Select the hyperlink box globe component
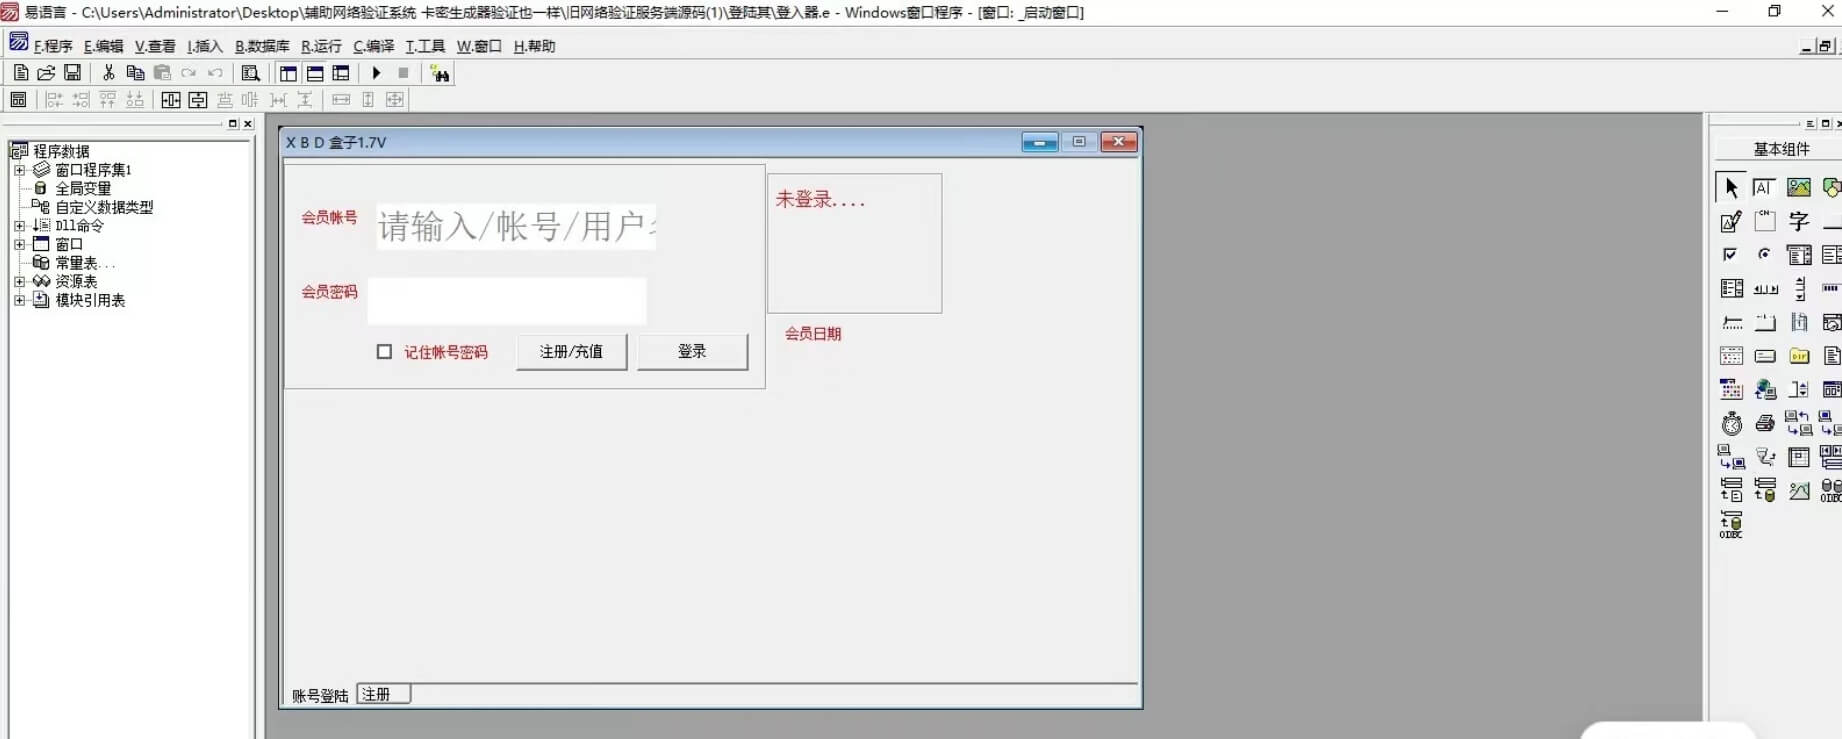Image resolution: width=1842 pixels, height=739 pixels. coord(1765,390)
